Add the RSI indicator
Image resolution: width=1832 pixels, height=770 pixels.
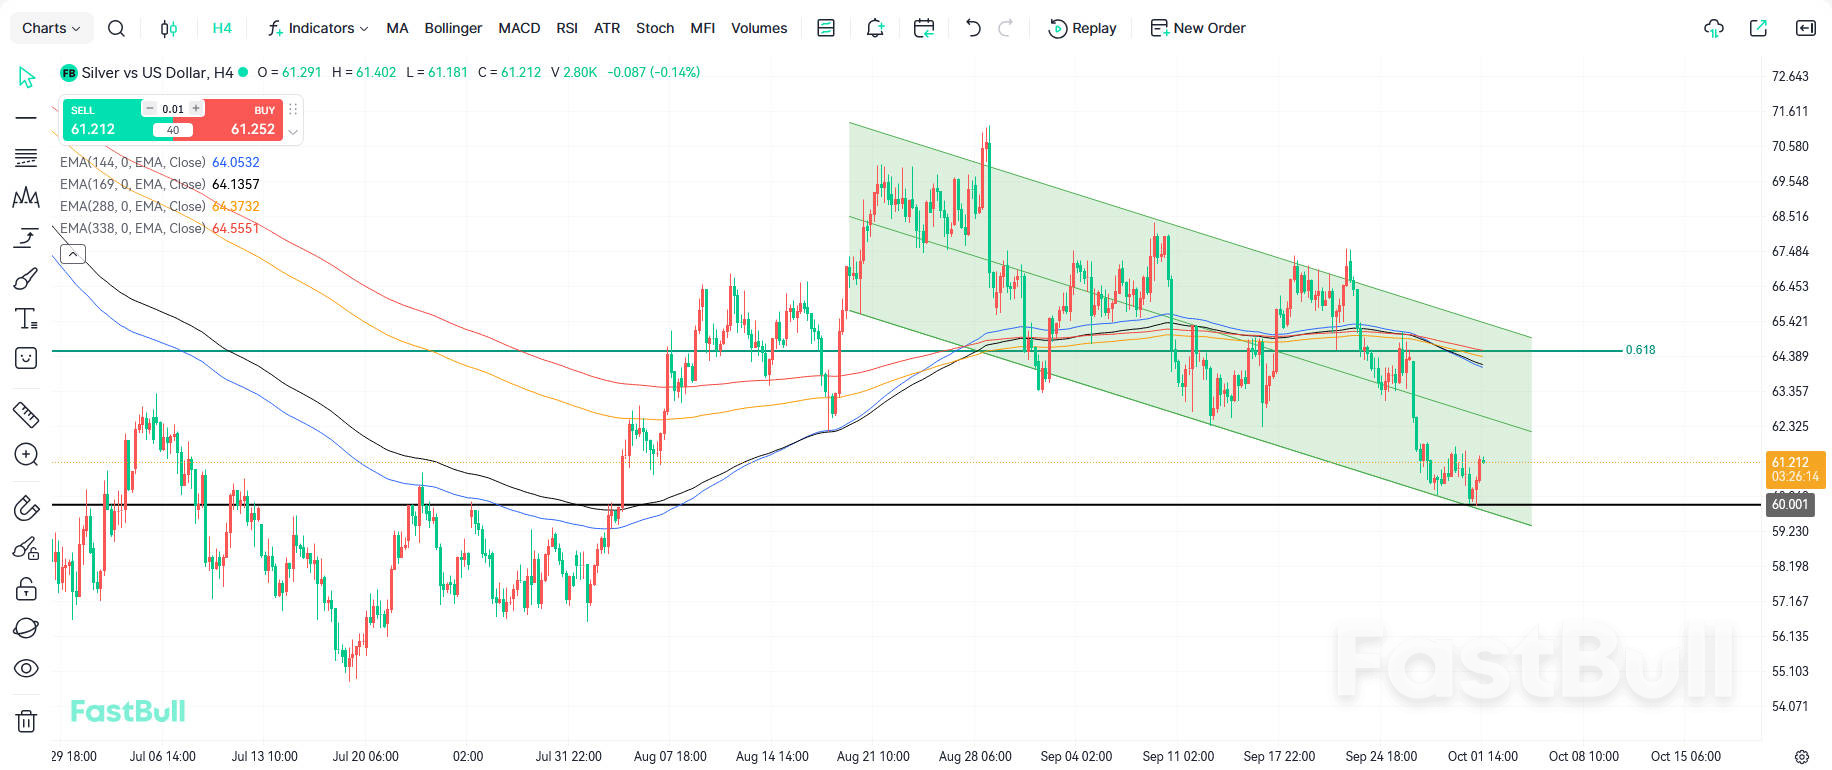click(567, 28)
